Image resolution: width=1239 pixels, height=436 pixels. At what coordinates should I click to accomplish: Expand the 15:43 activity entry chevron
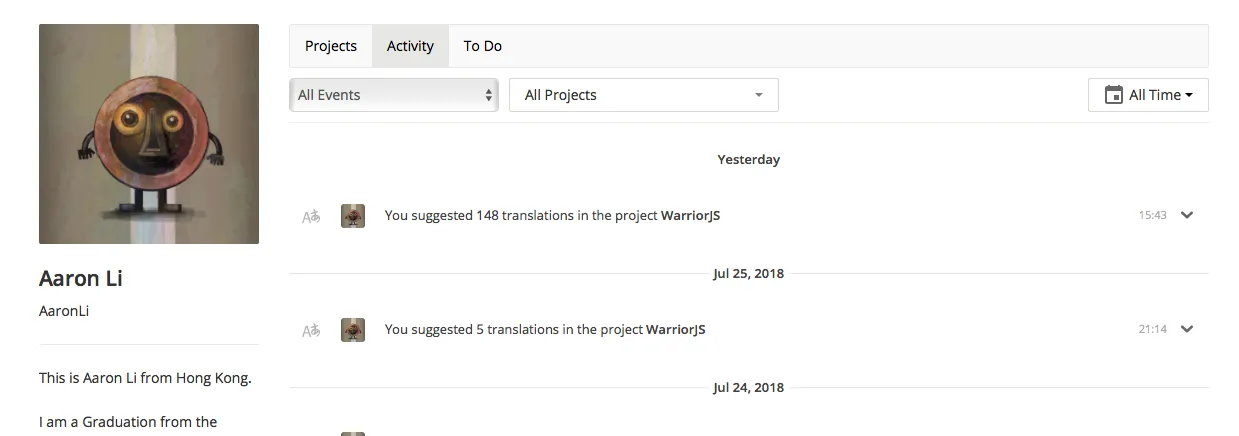pos(1187,215)
